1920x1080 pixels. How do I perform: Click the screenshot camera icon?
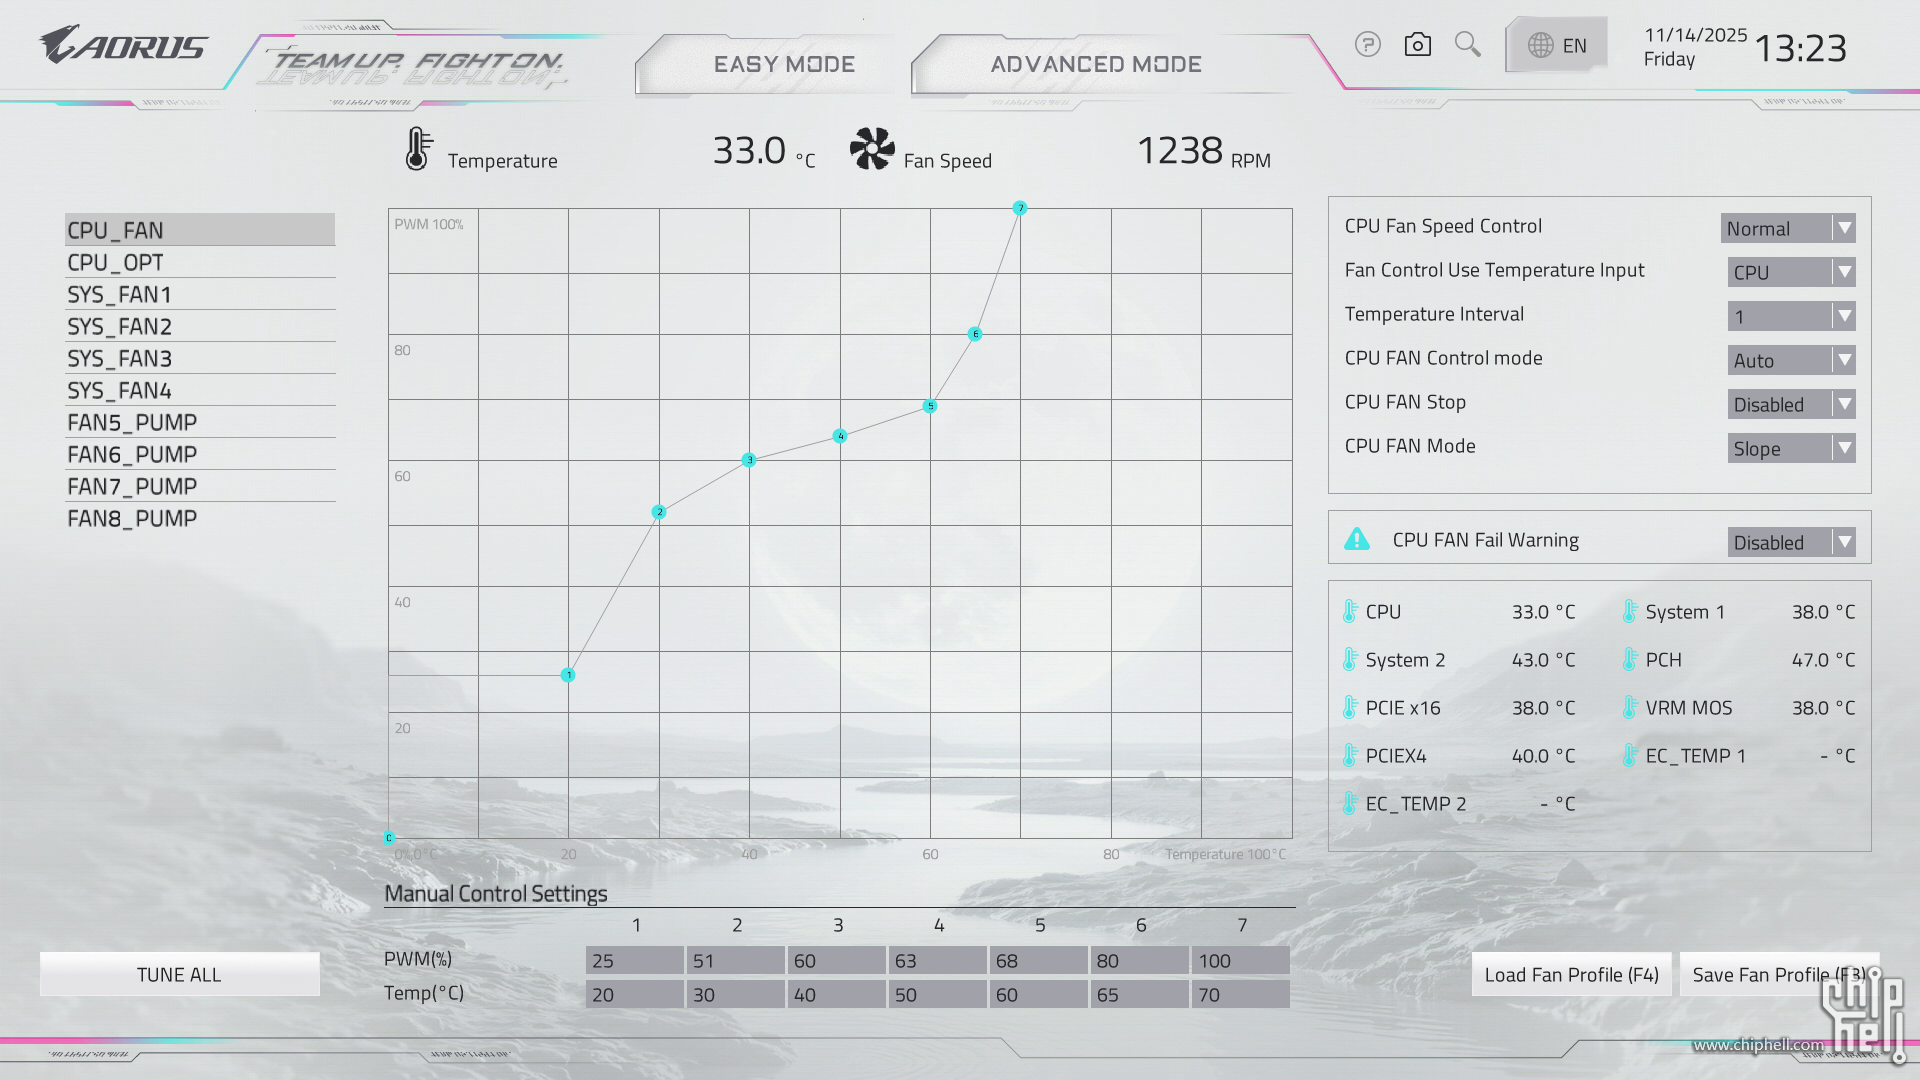(1417, 45)
